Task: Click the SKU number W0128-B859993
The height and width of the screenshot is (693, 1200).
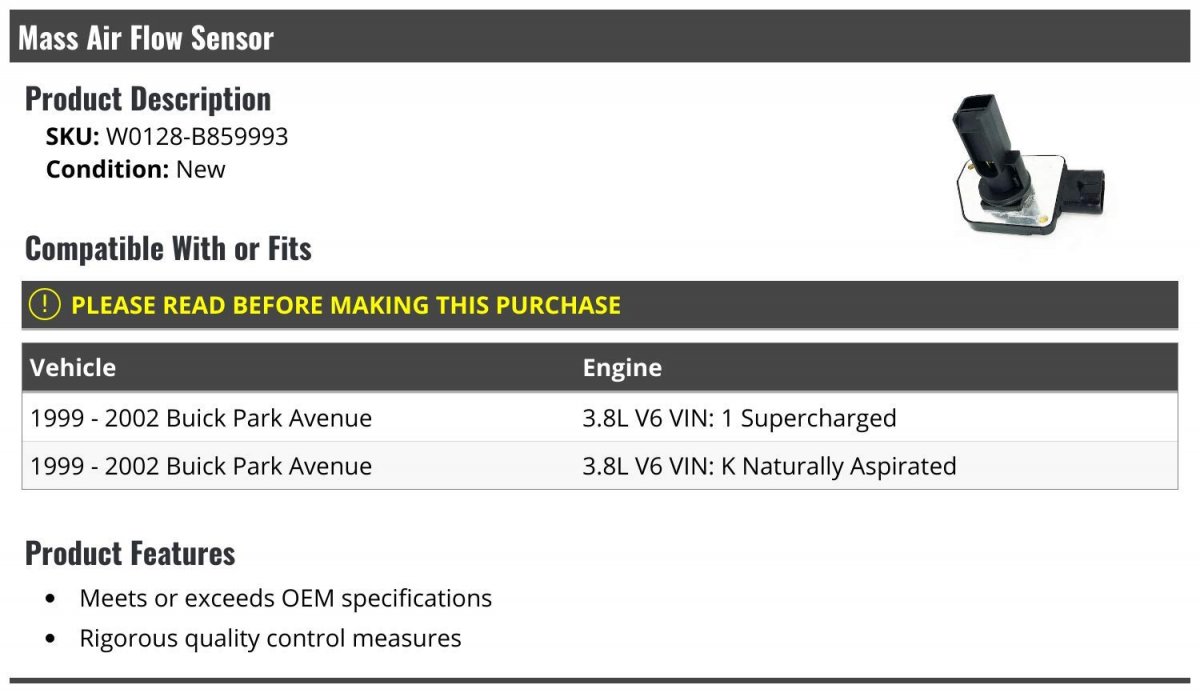Action: 197,137
